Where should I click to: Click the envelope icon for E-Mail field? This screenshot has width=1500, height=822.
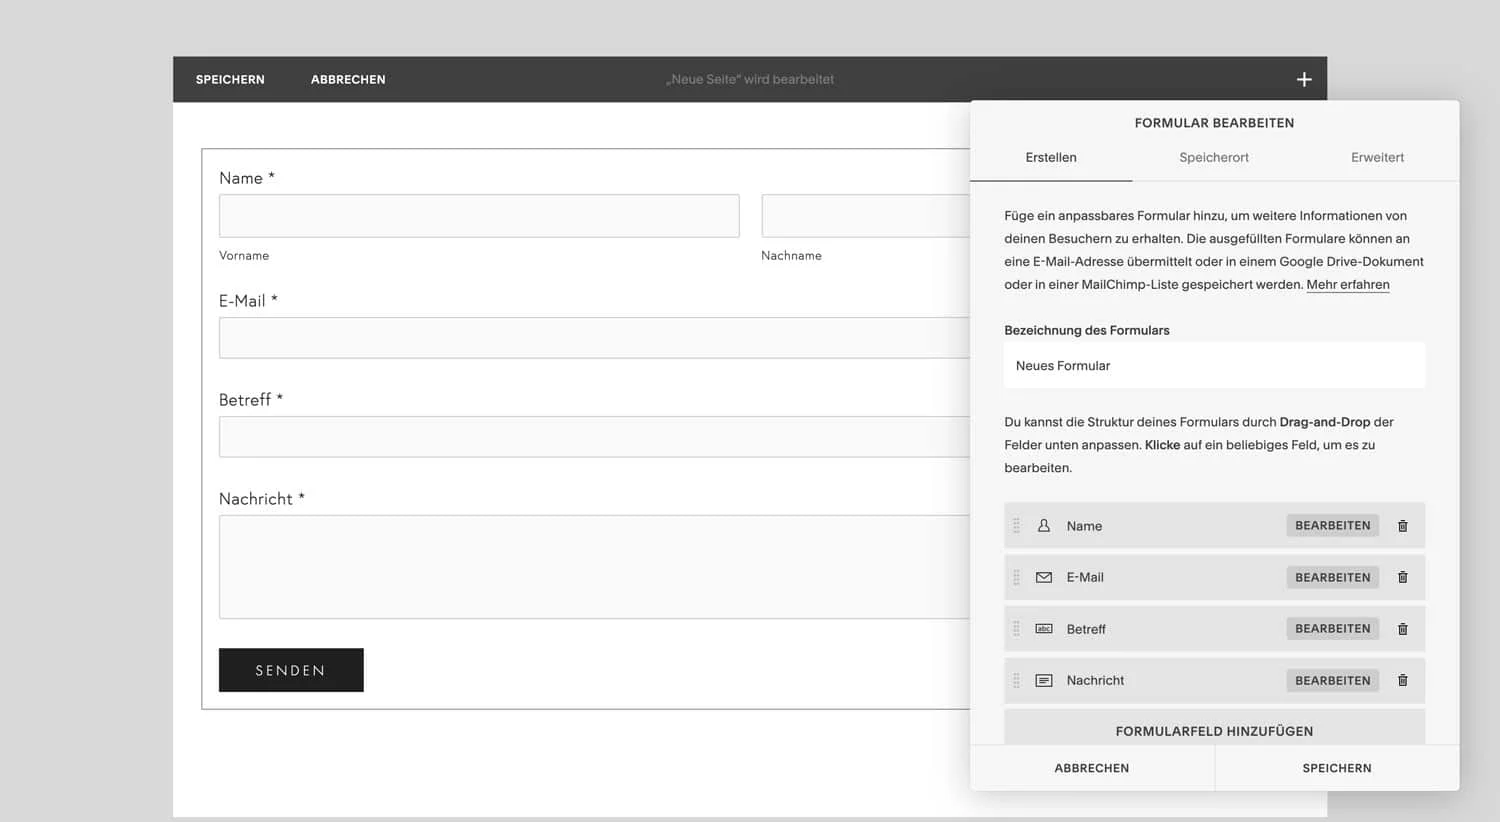pyautogui.click(x=1043, y=577)
